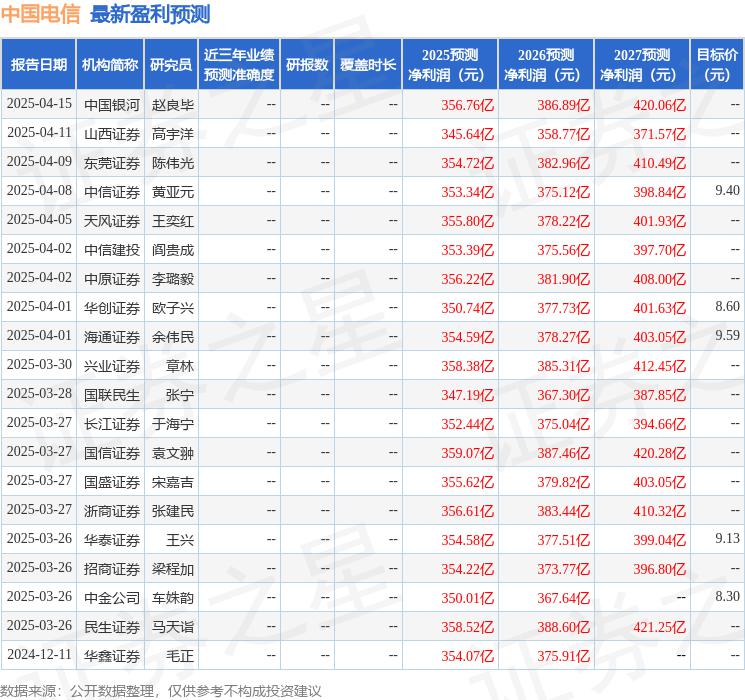Click target price 9.40
The width and height of the screenshot is (745, 700).
(x=727, y=191)
